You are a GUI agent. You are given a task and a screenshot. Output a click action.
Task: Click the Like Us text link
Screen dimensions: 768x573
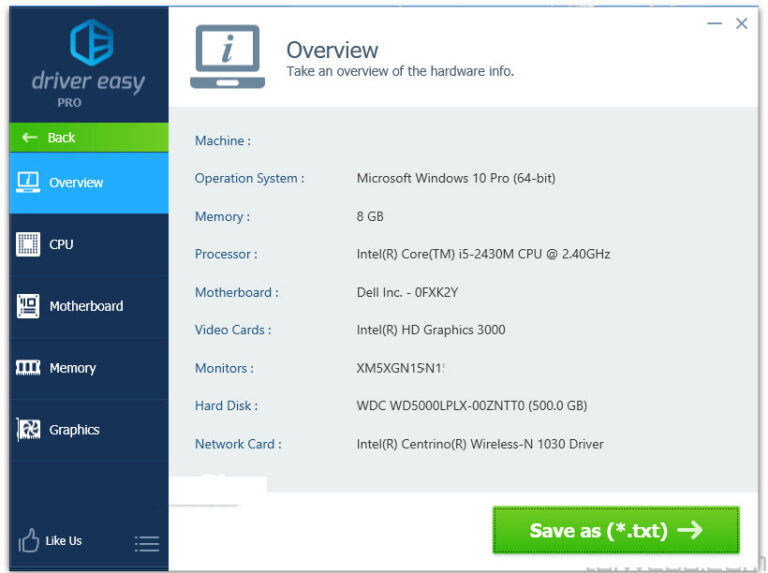pyautogui.click(x=64, y=541)
